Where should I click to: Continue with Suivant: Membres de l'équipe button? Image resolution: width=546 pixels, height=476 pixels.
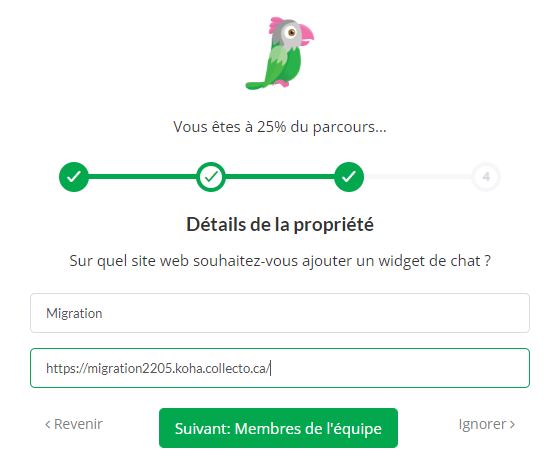pyautogui.click(x=278, y=428)
